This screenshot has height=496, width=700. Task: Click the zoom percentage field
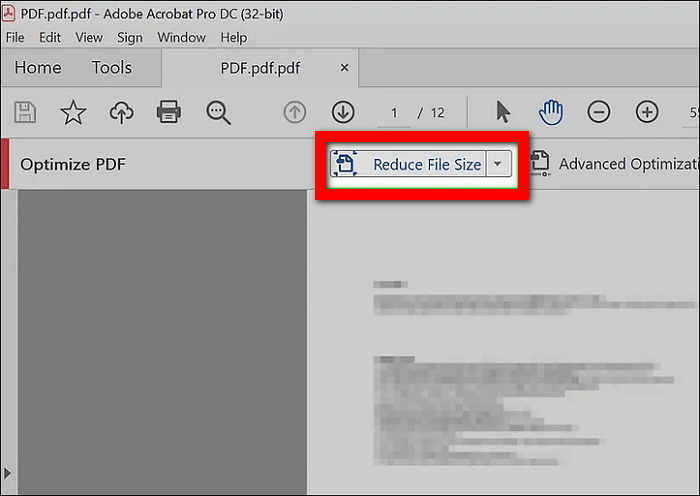pyautogui.click(x=693, y=113)
